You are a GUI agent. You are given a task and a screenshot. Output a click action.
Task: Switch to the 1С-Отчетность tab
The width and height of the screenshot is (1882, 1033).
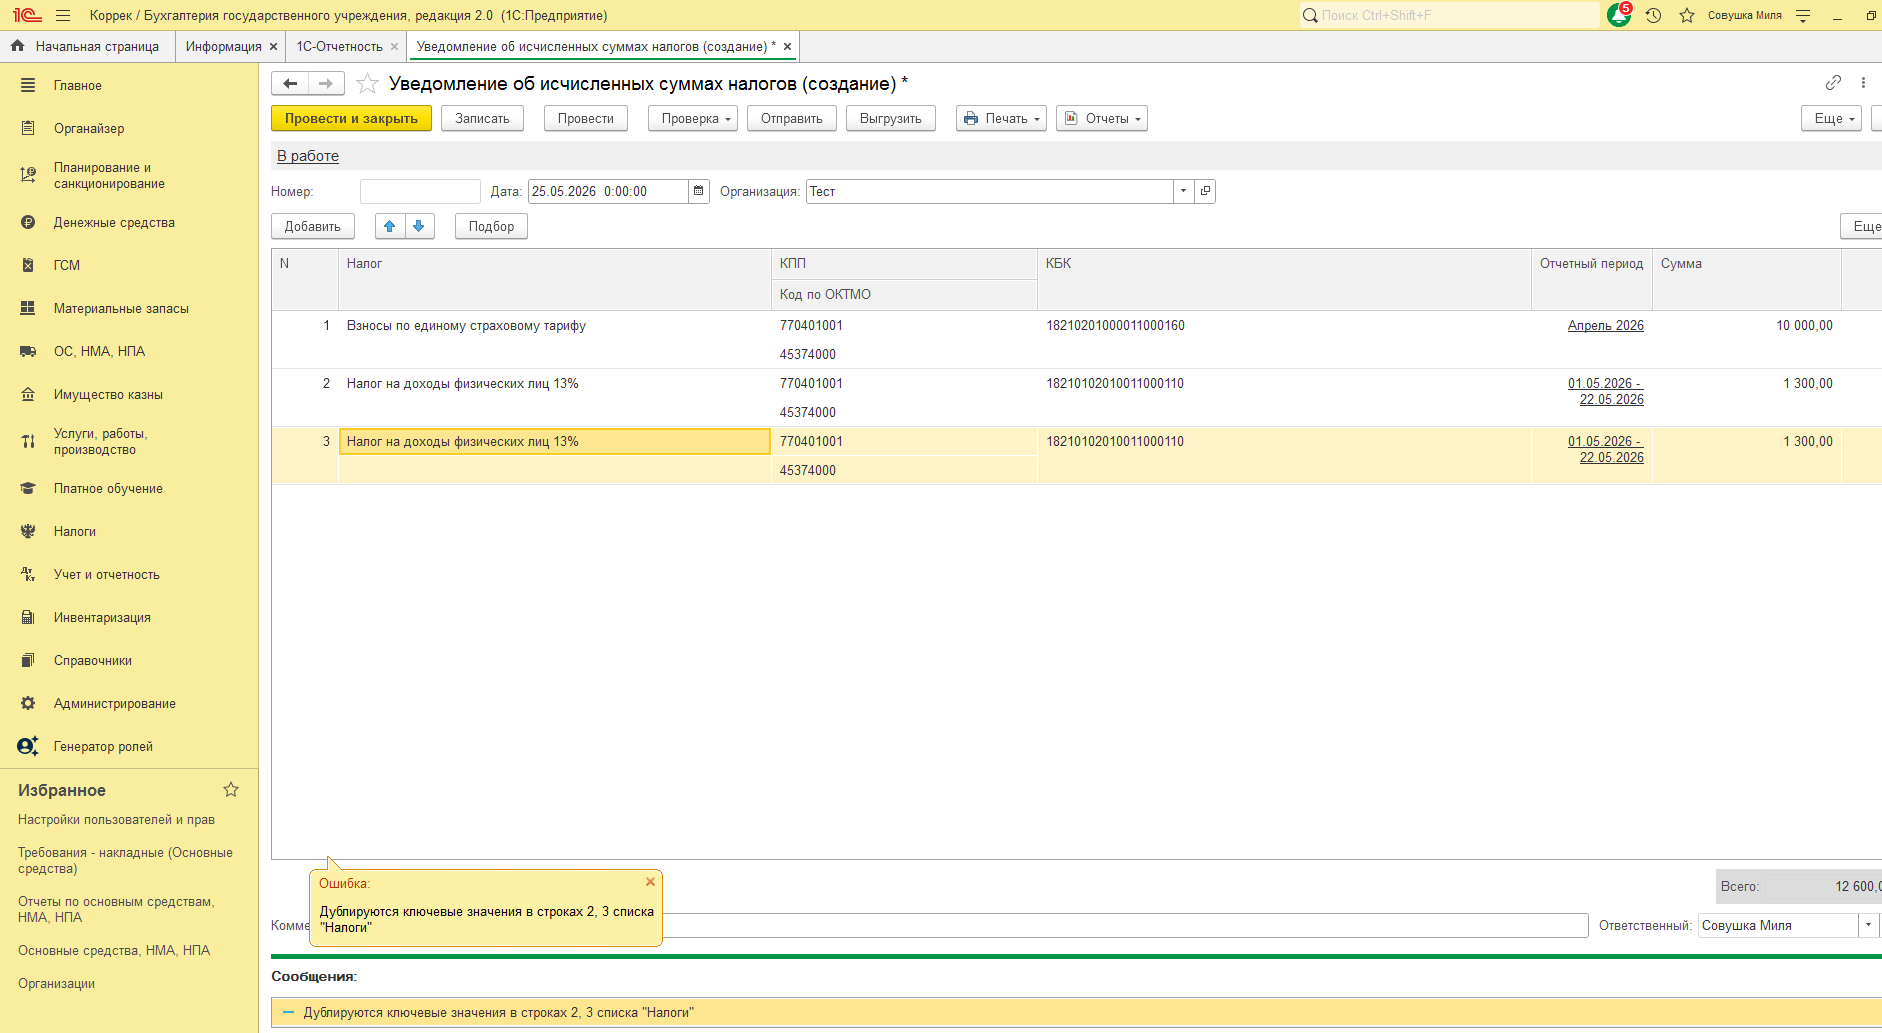tap(339, 46)
